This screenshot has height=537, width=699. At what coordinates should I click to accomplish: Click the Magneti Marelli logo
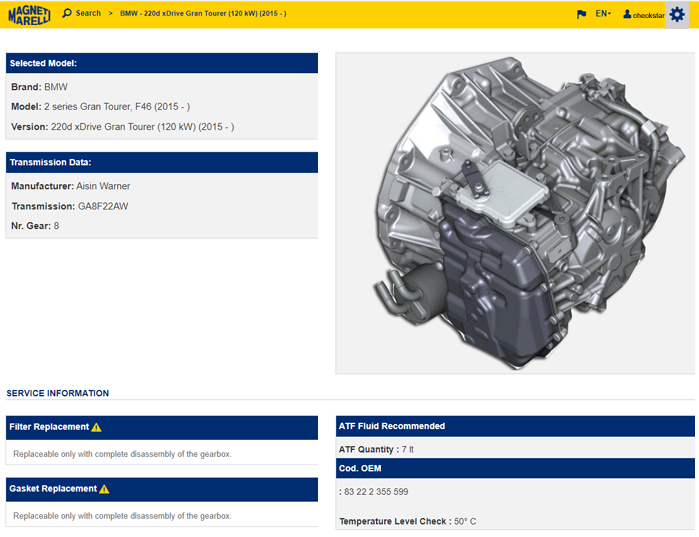29,15
